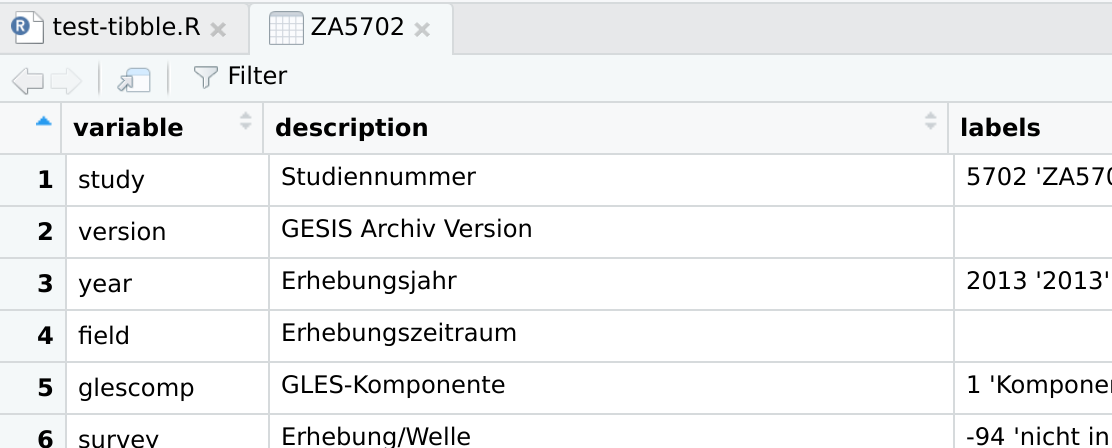Click the description column header
Viewport: 1112px width, 448px height.
[352, 128]
